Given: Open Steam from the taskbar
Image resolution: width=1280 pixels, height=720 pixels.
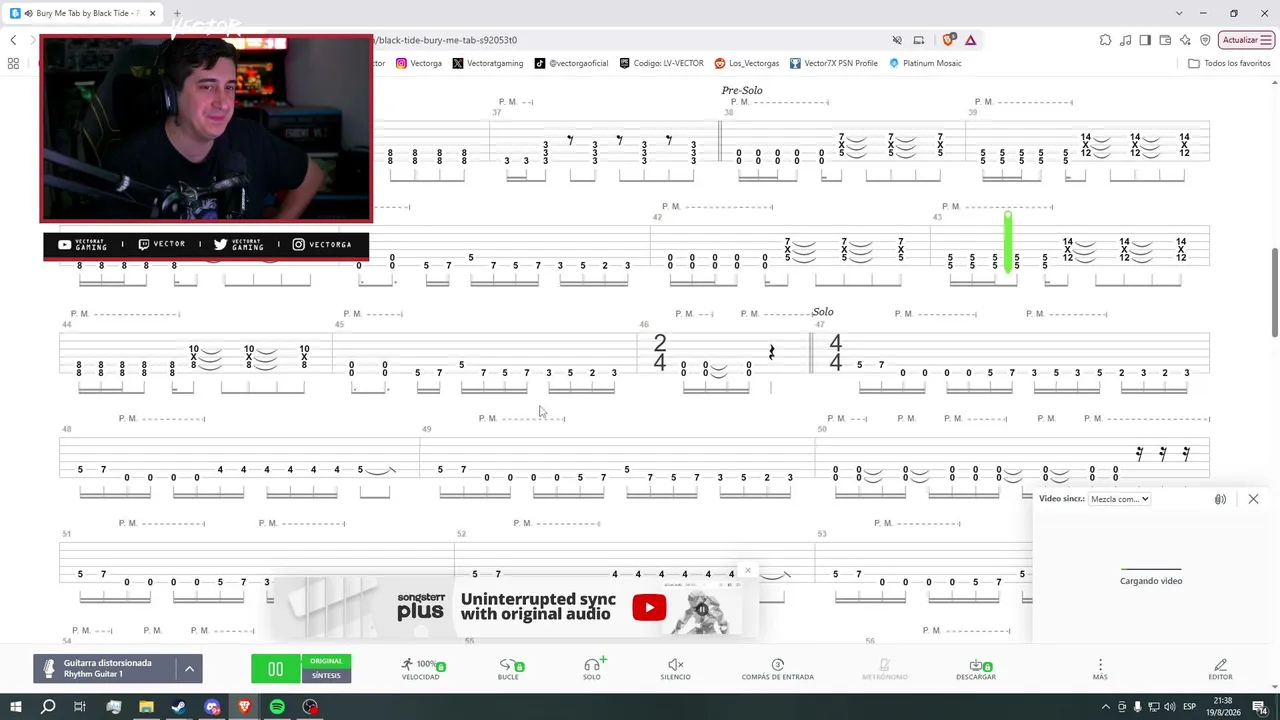Looking at the screenshot, I should click(179, 707).
